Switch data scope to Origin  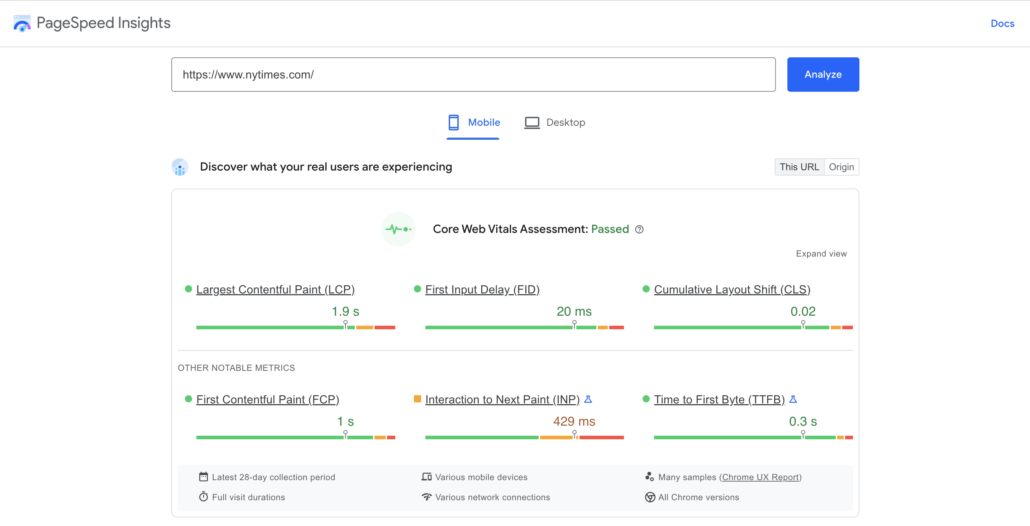(841, 167)
